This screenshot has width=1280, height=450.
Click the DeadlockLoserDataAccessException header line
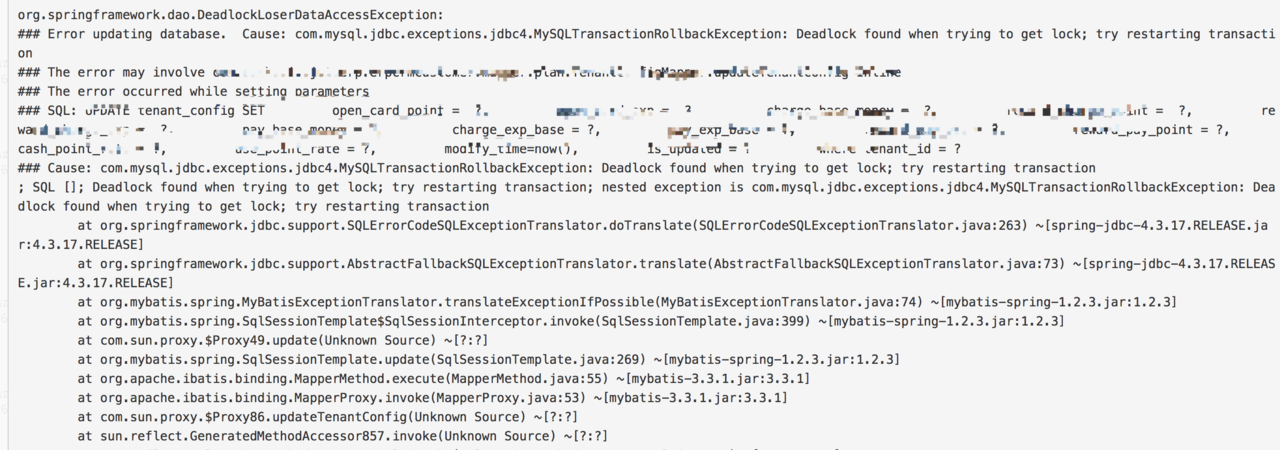tap(231, 15)
